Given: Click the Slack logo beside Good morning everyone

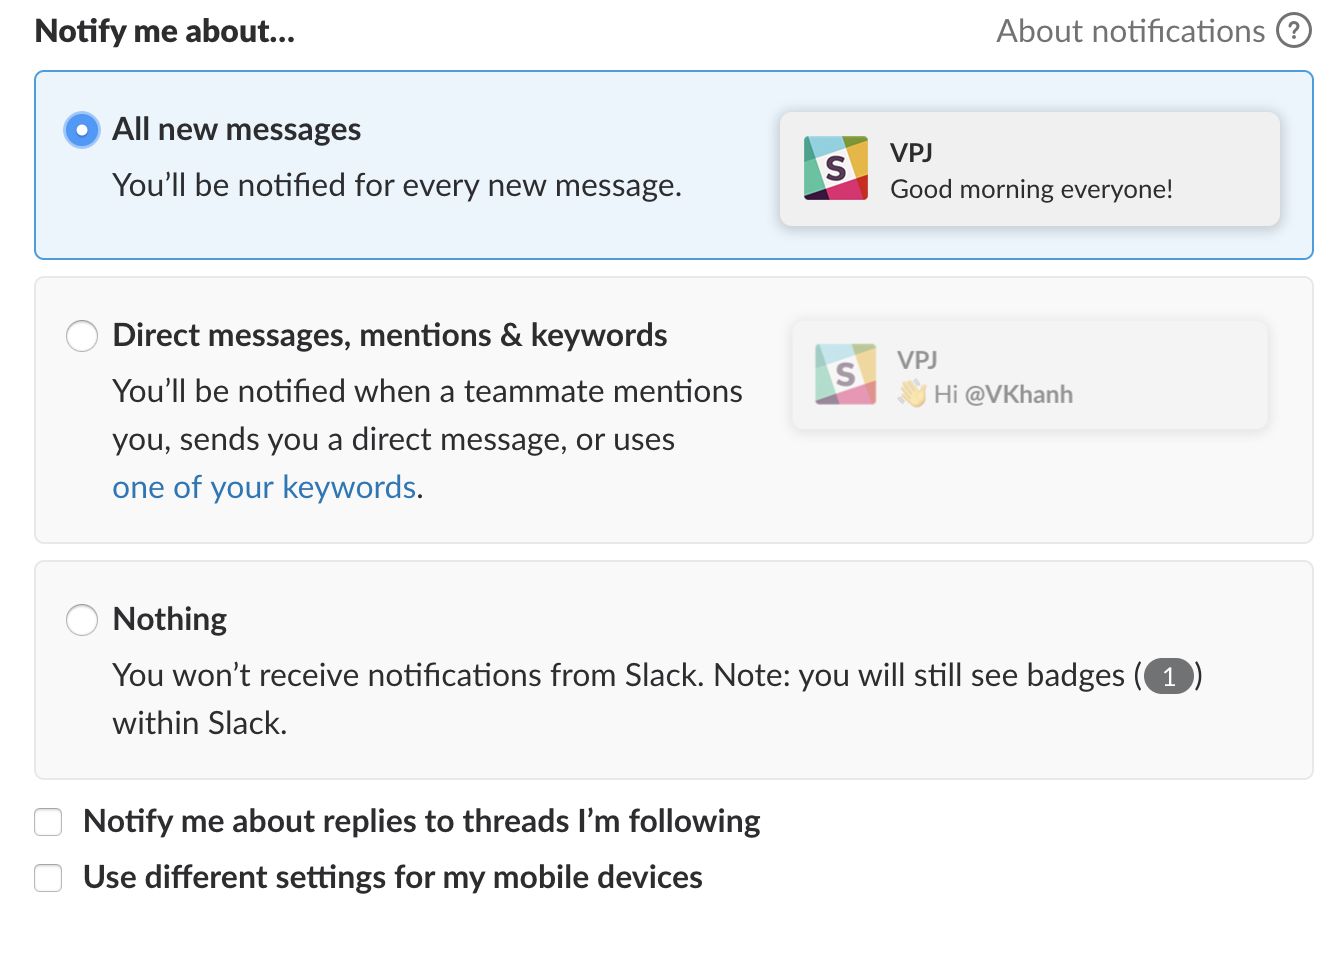Looking at the screenshot, I should pyautogui.click(x=836, y=168).
